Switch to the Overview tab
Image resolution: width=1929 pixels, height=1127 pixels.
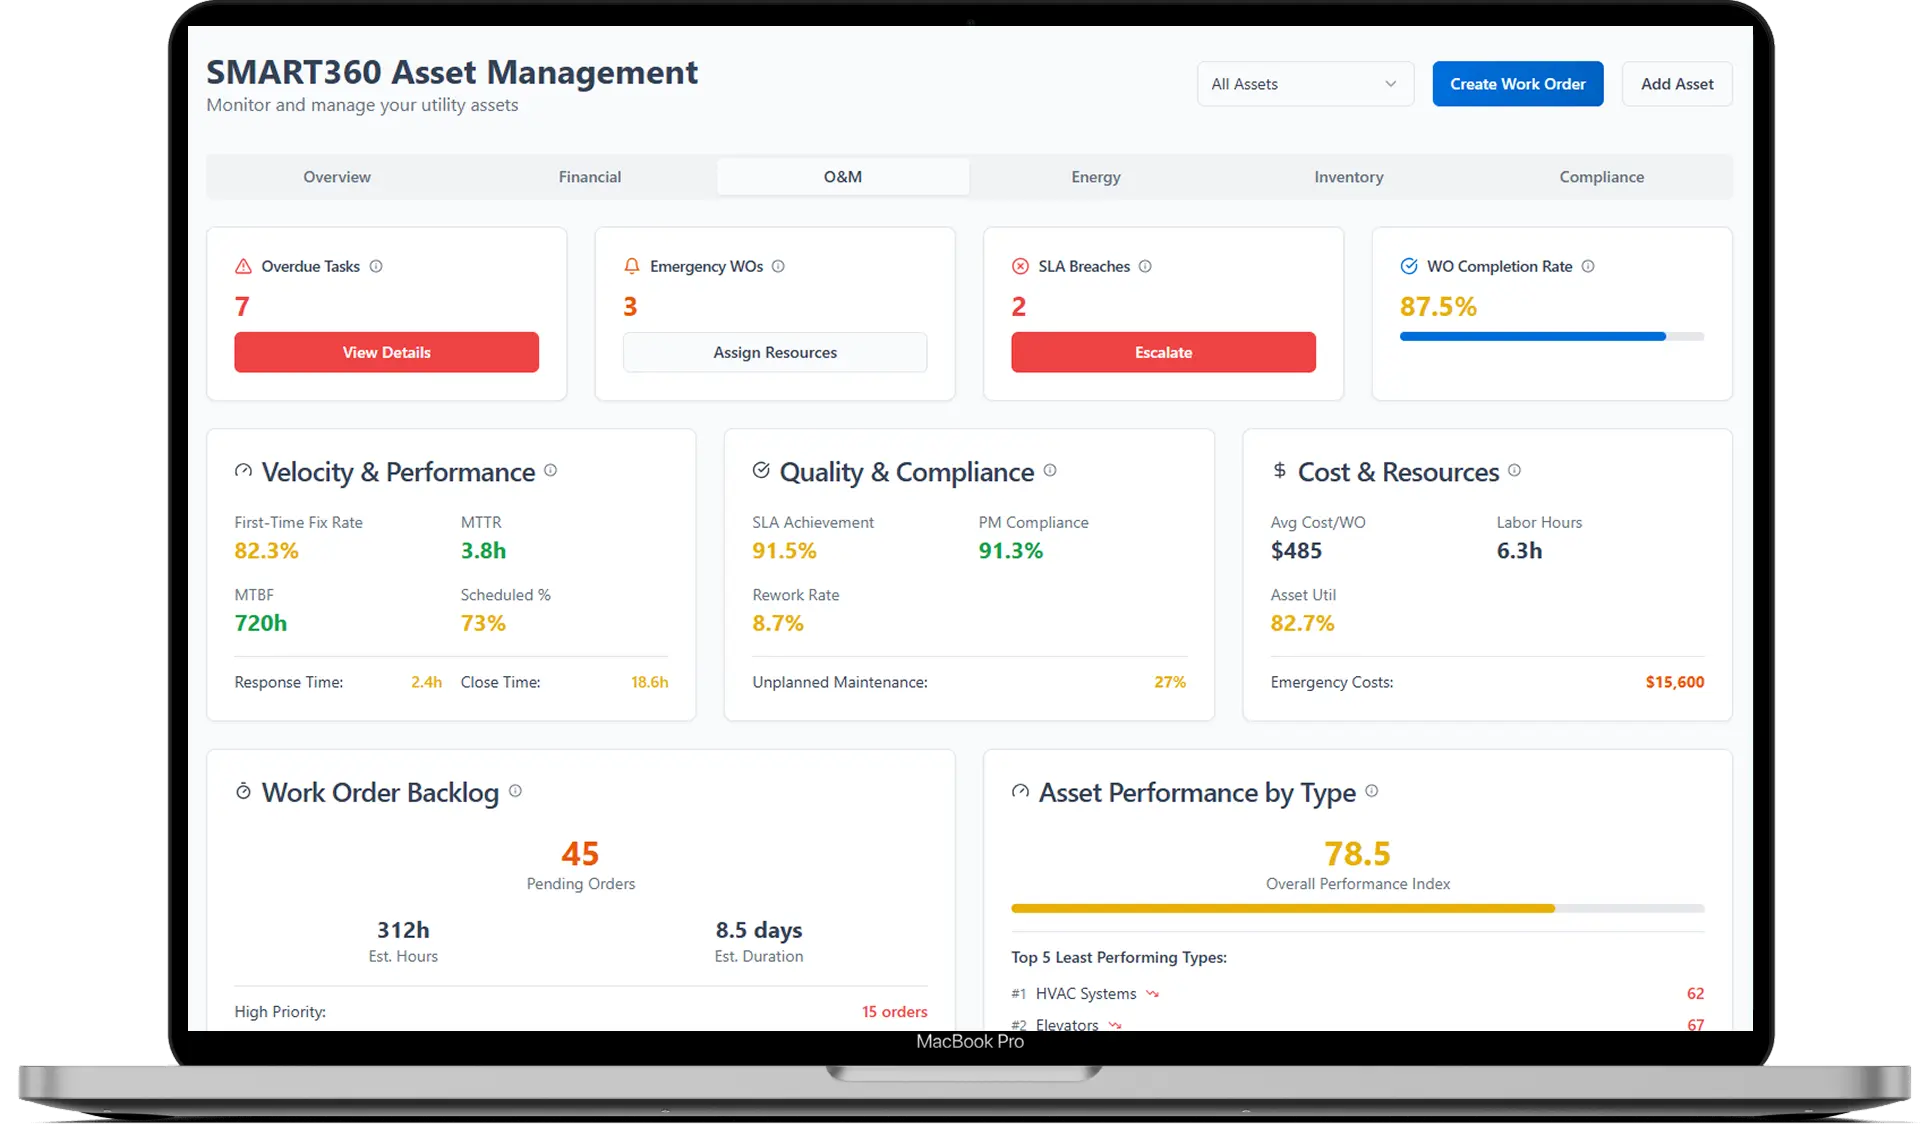(337, 176)
